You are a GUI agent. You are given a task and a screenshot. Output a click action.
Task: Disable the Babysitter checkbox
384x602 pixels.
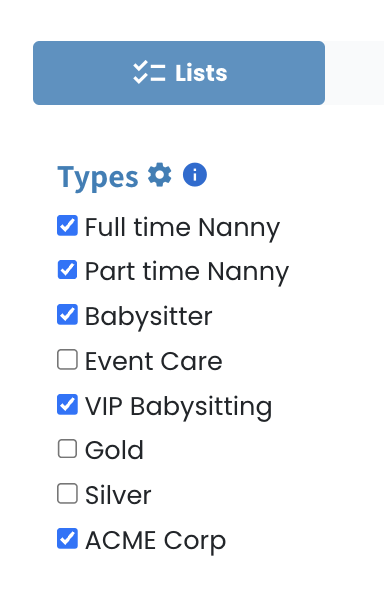pos(68,315)
